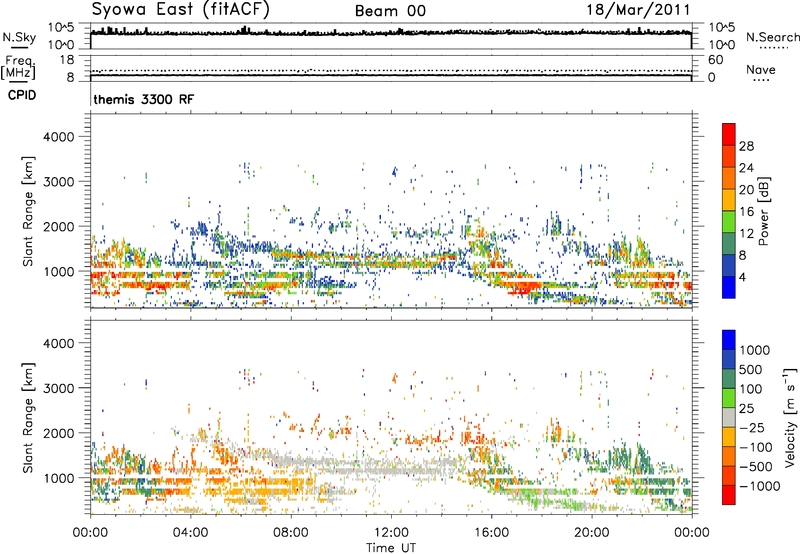The width and height of the screenshot is (800, 554).
Task: Select the 'Beam 00' header label
Action: pyautogui.click(x=390, y=11)
